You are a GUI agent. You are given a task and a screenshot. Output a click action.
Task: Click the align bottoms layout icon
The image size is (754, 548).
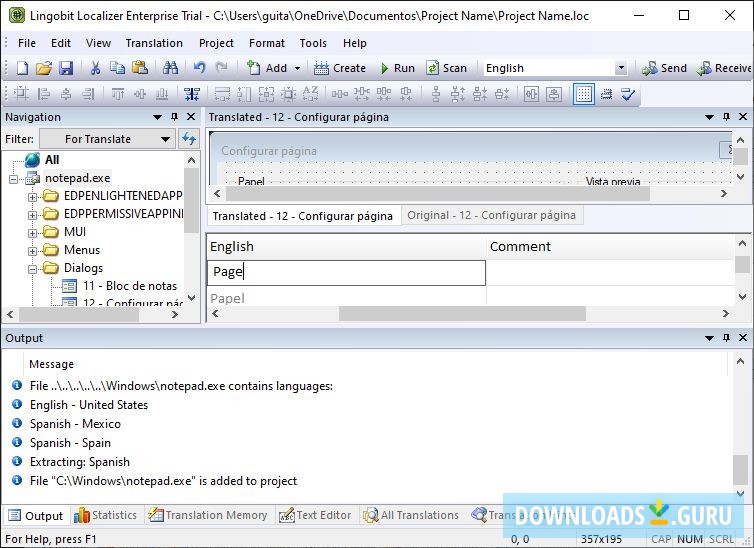(x=162, y=94)
